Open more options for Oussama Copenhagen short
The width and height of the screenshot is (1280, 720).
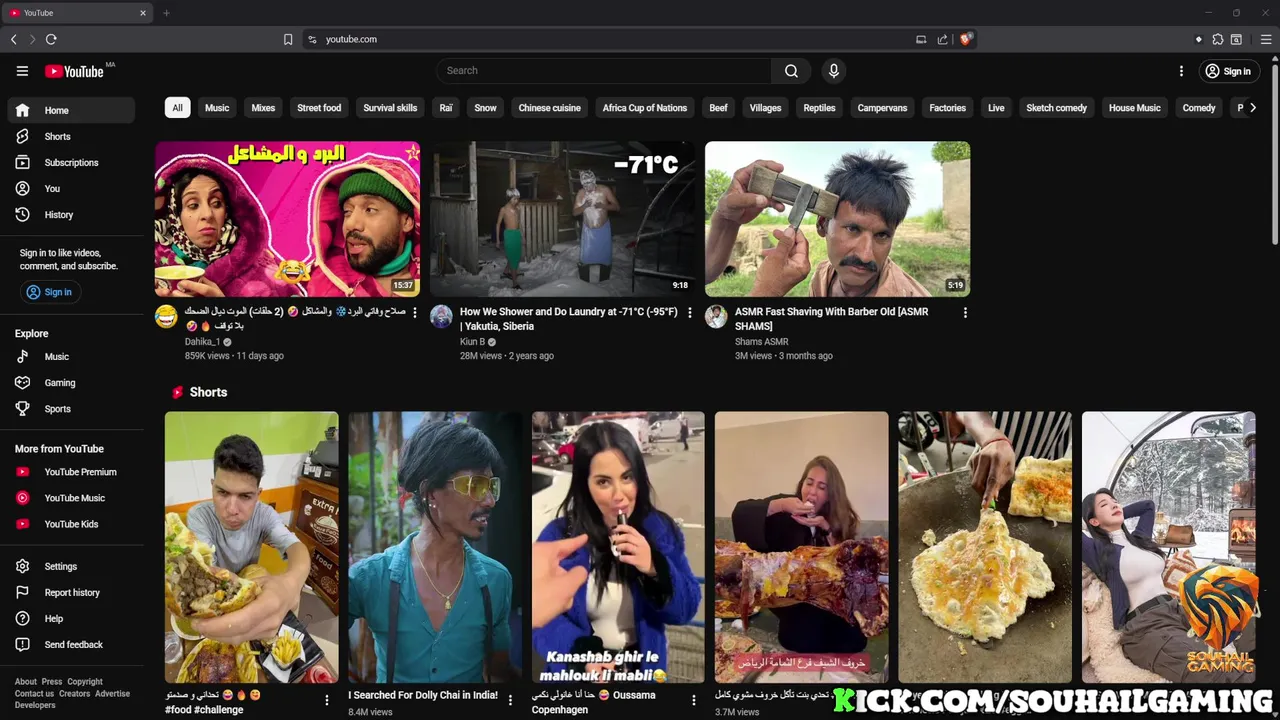(694, 700)
